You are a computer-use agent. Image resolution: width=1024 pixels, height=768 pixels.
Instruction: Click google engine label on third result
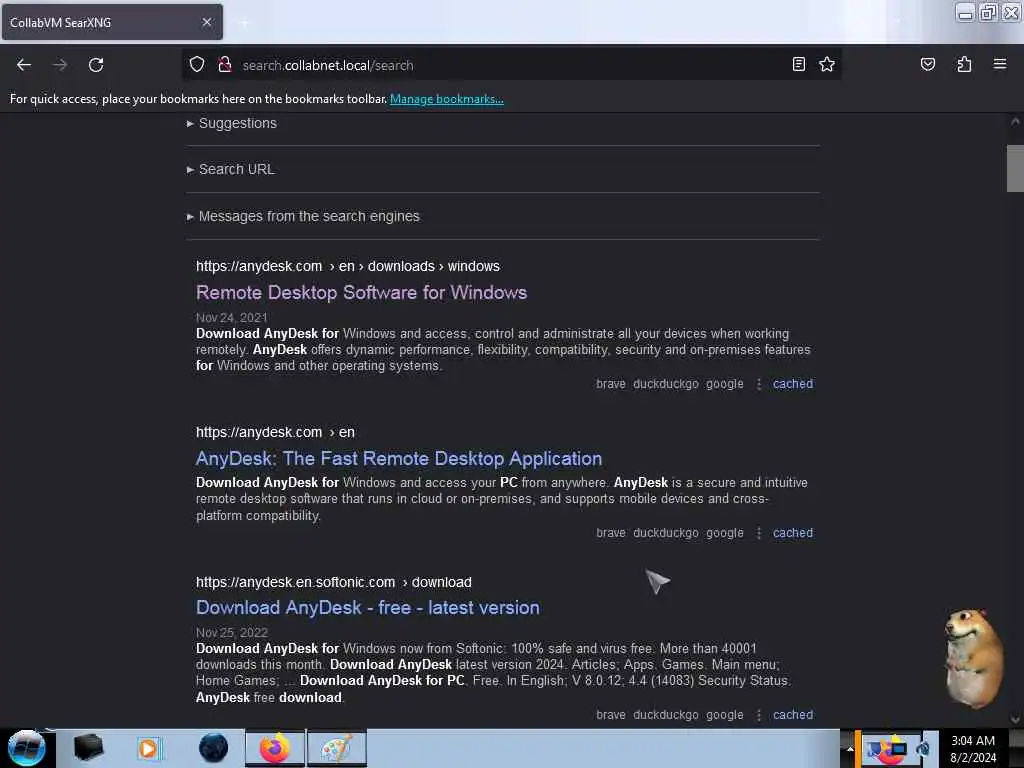tap(724, 715)
